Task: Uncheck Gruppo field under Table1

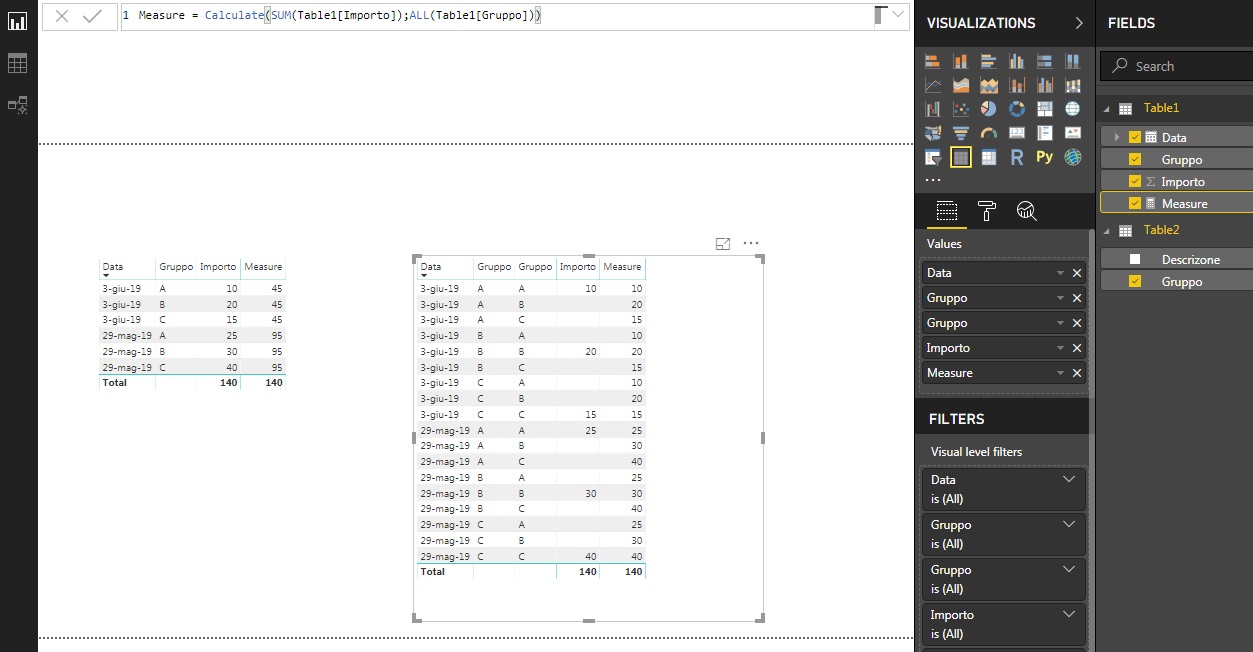Action: coord(1135,159)
